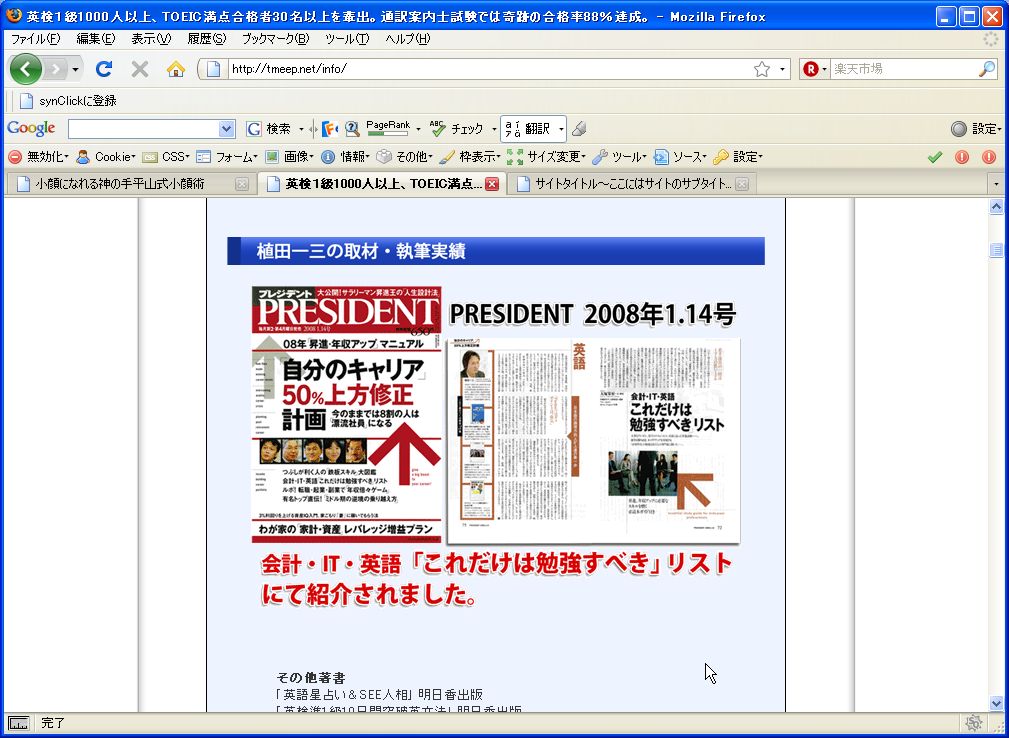Go to the home page icon

click(x=176, y=69)
